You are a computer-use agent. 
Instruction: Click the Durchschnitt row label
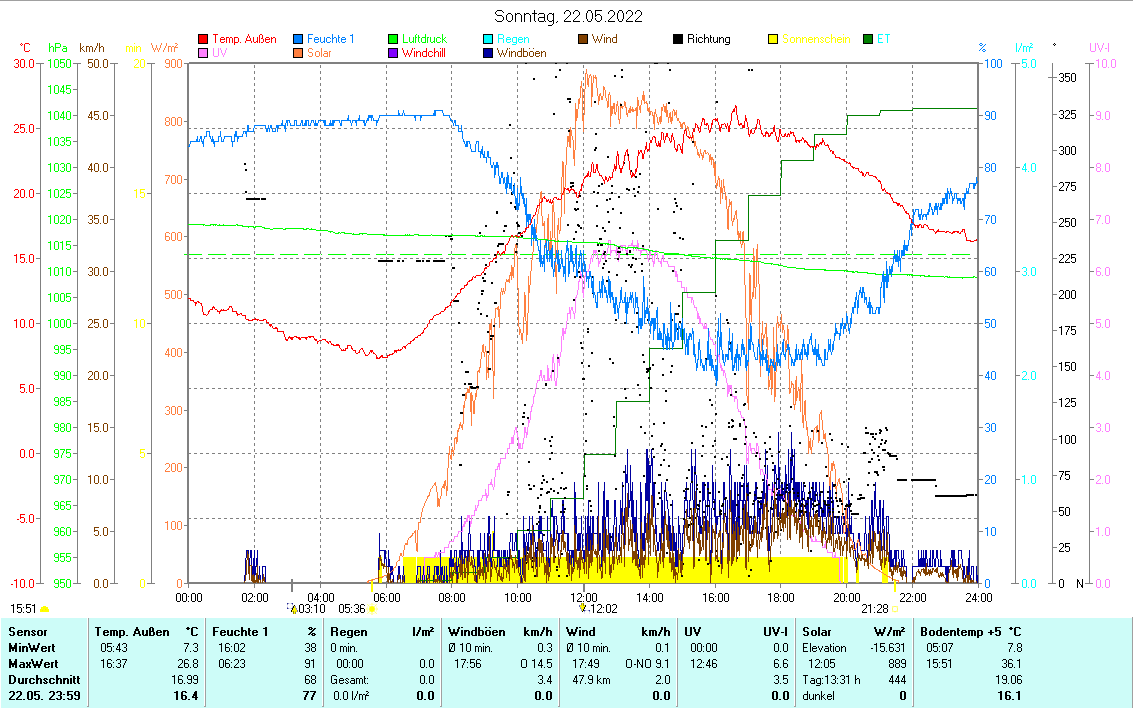coord(41,680)
